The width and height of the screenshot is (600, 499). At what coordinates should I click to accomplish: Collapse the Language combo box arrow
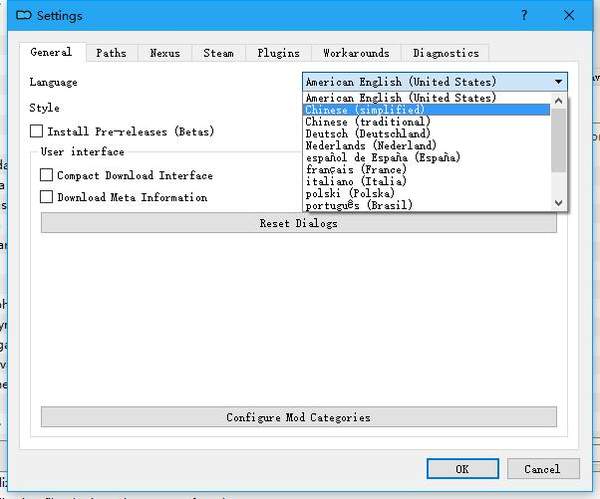point(557,82)
